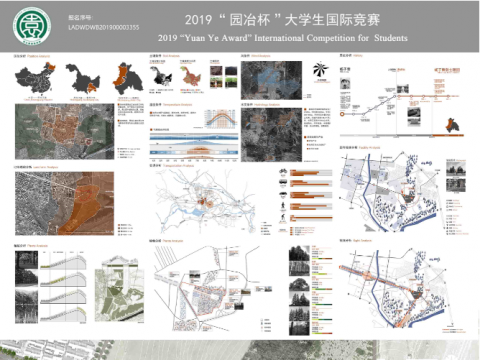The image size is (480, 360).
Task: Click the bottom-left soil cross-section photo
Action: pyautogui.click(x=216, y=83)
